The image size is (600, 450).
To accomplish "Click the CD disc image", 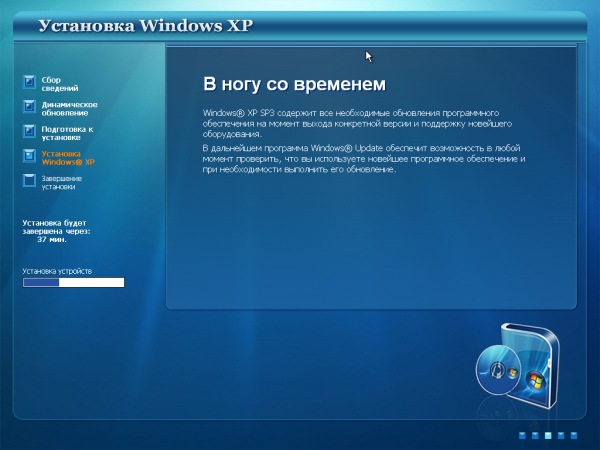I will coord(498,371).
